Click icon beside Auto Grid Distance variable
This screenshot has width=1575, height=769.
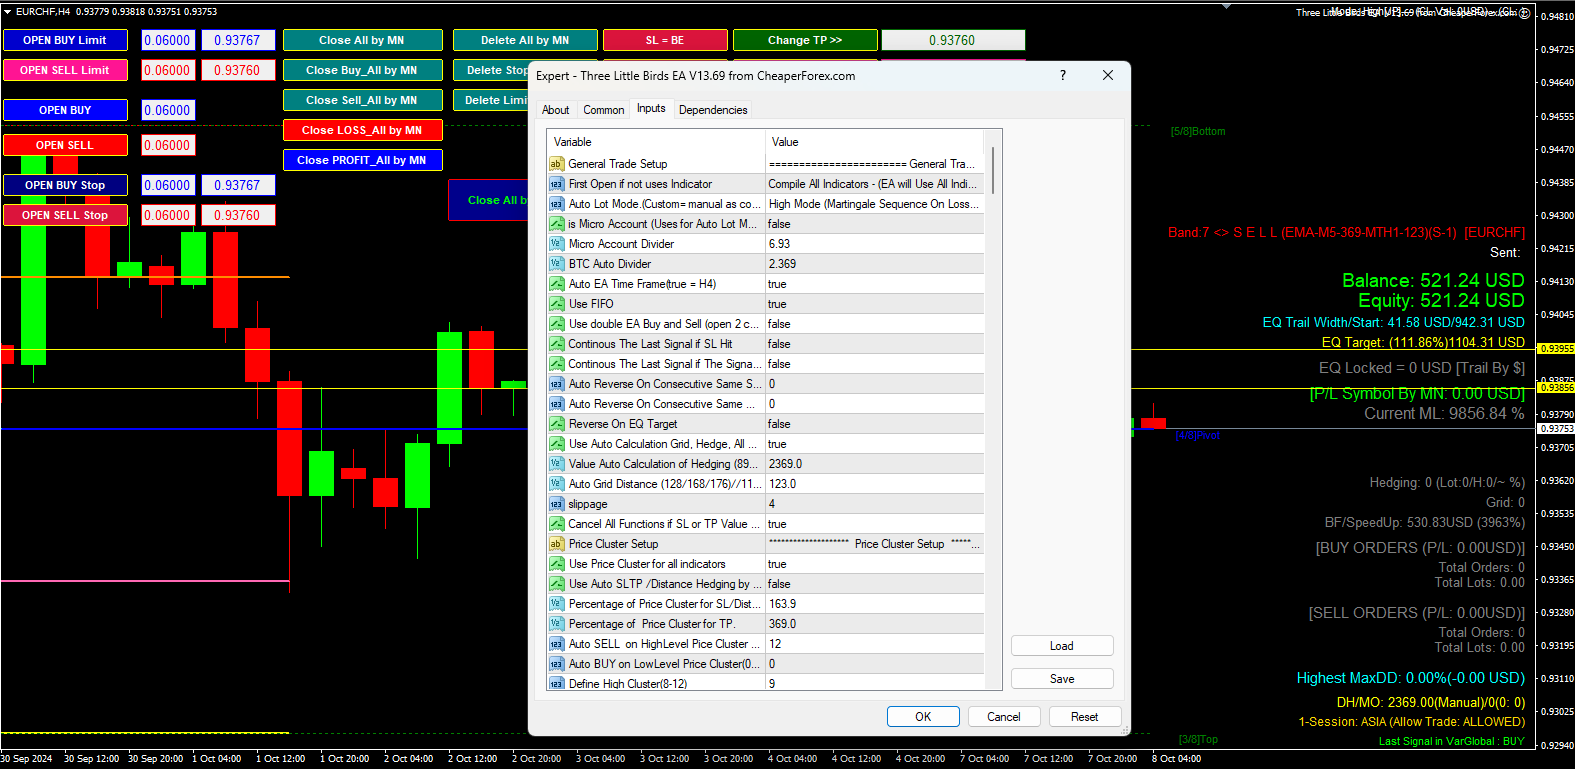tap(557, 484)
